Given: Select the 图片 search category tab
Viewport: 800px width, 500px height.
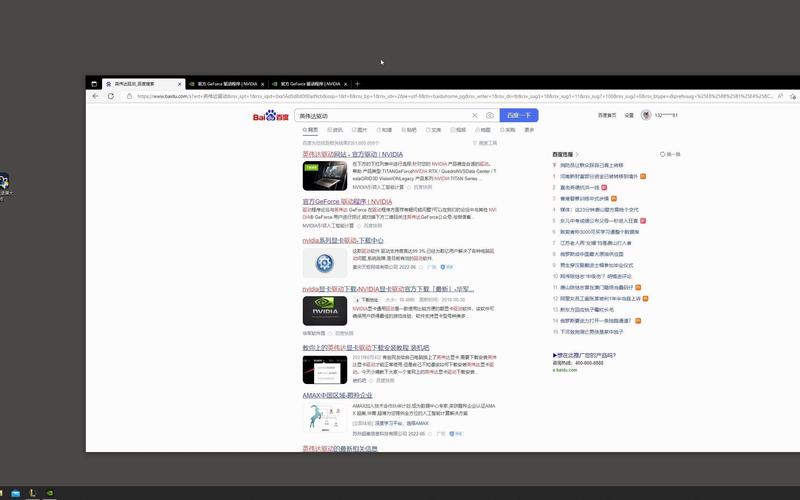Looking at the screenshot, I should tap(360, 130).
